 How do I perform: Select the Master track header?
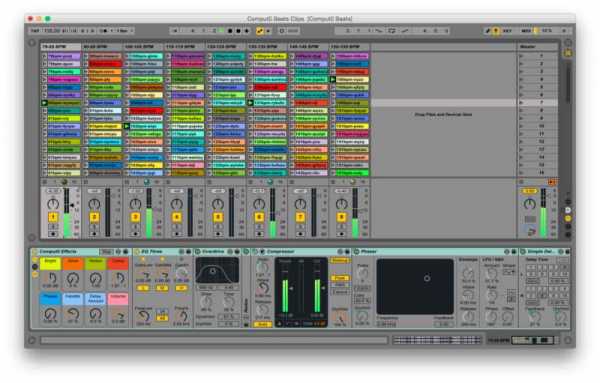[537, 47]
